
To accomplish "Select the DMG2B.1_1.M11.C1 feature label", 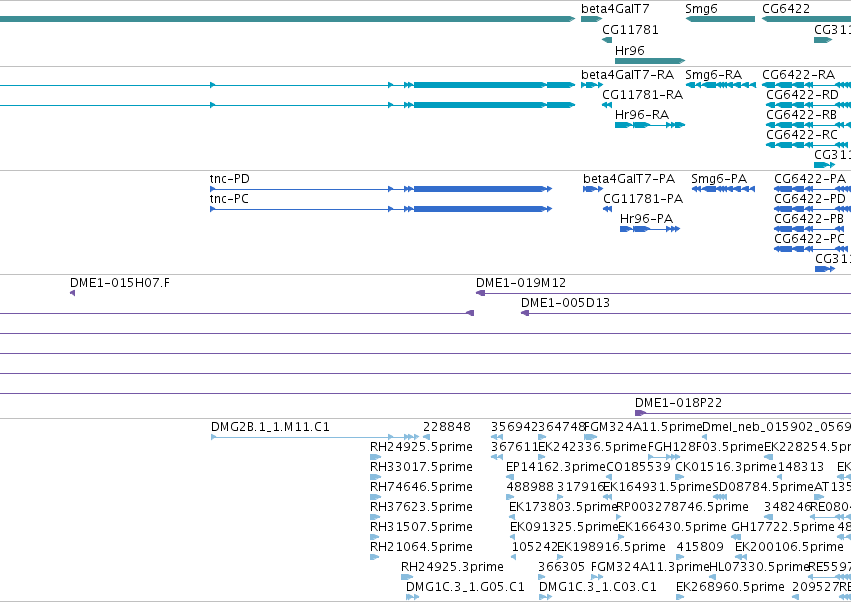I will 270,427.
